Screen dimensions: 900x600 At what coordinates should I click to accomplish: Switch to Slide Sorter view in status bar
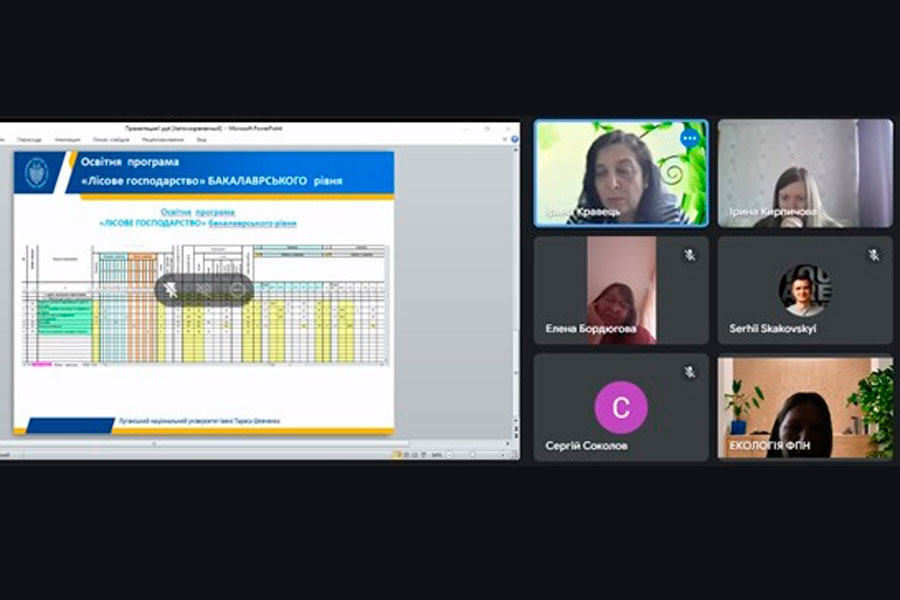click(406, 455)
